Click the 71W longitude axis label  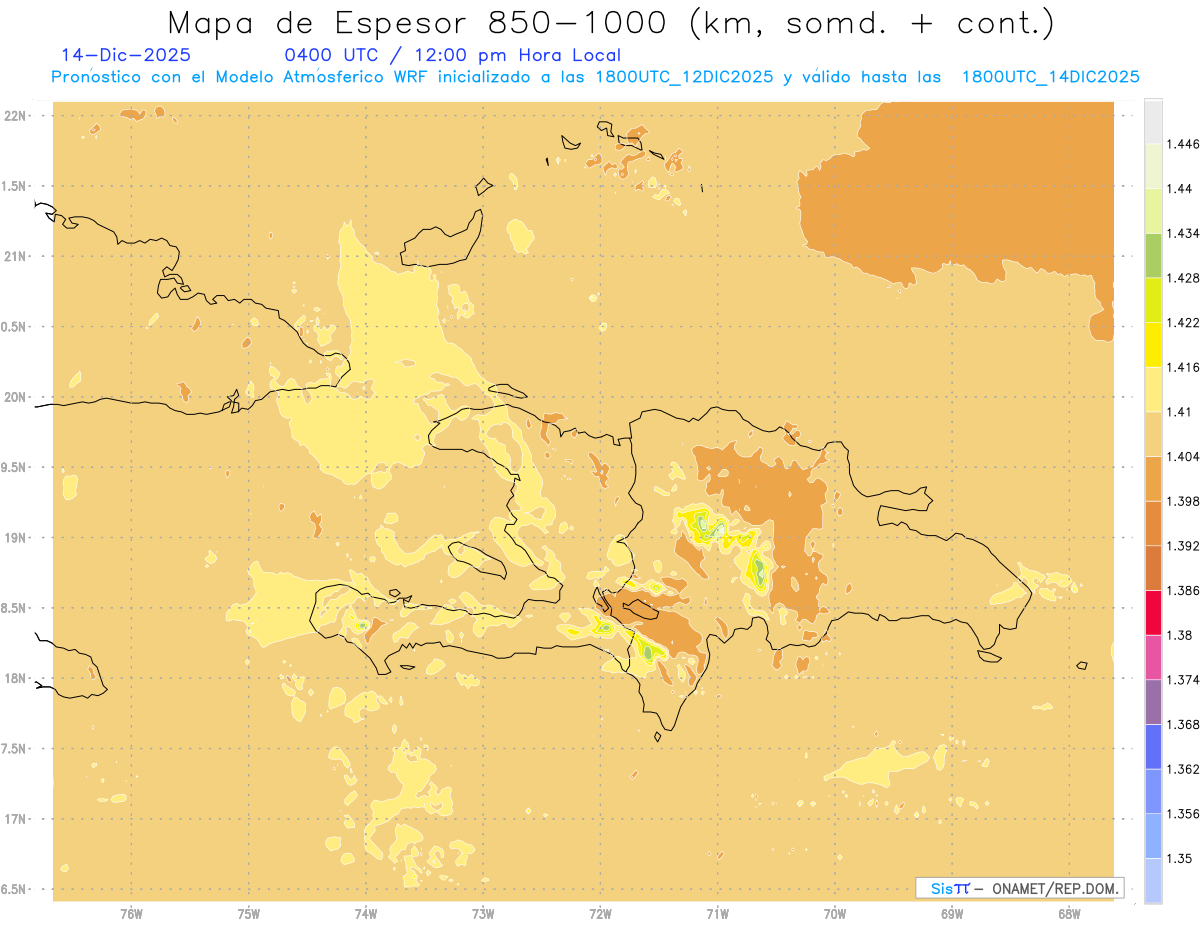[717, 914]
